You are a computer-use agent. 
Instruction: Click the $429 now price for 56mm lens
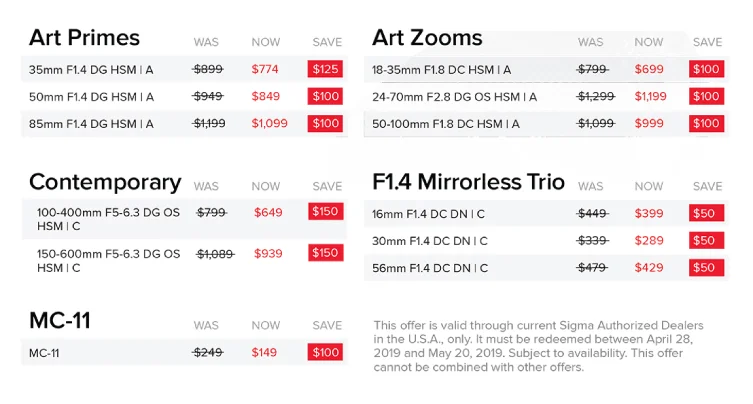click(649, 268)
